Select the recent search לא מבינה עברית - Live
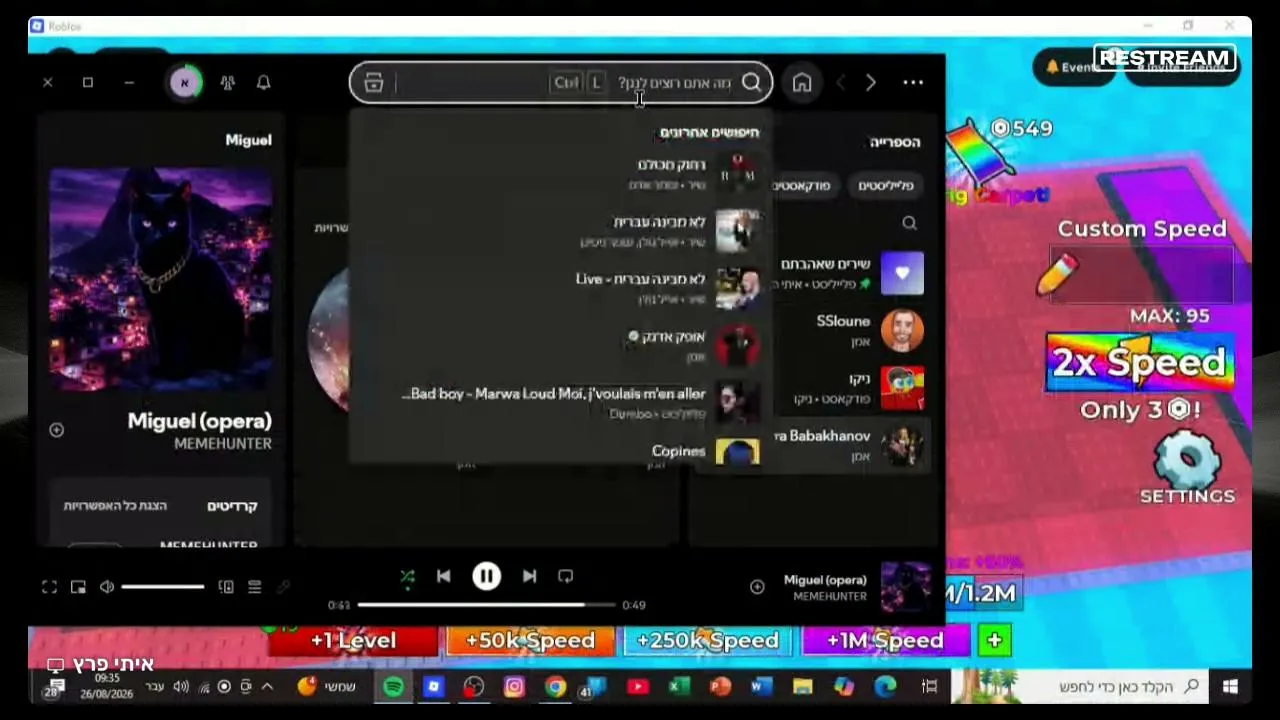 tap(560, 288)
